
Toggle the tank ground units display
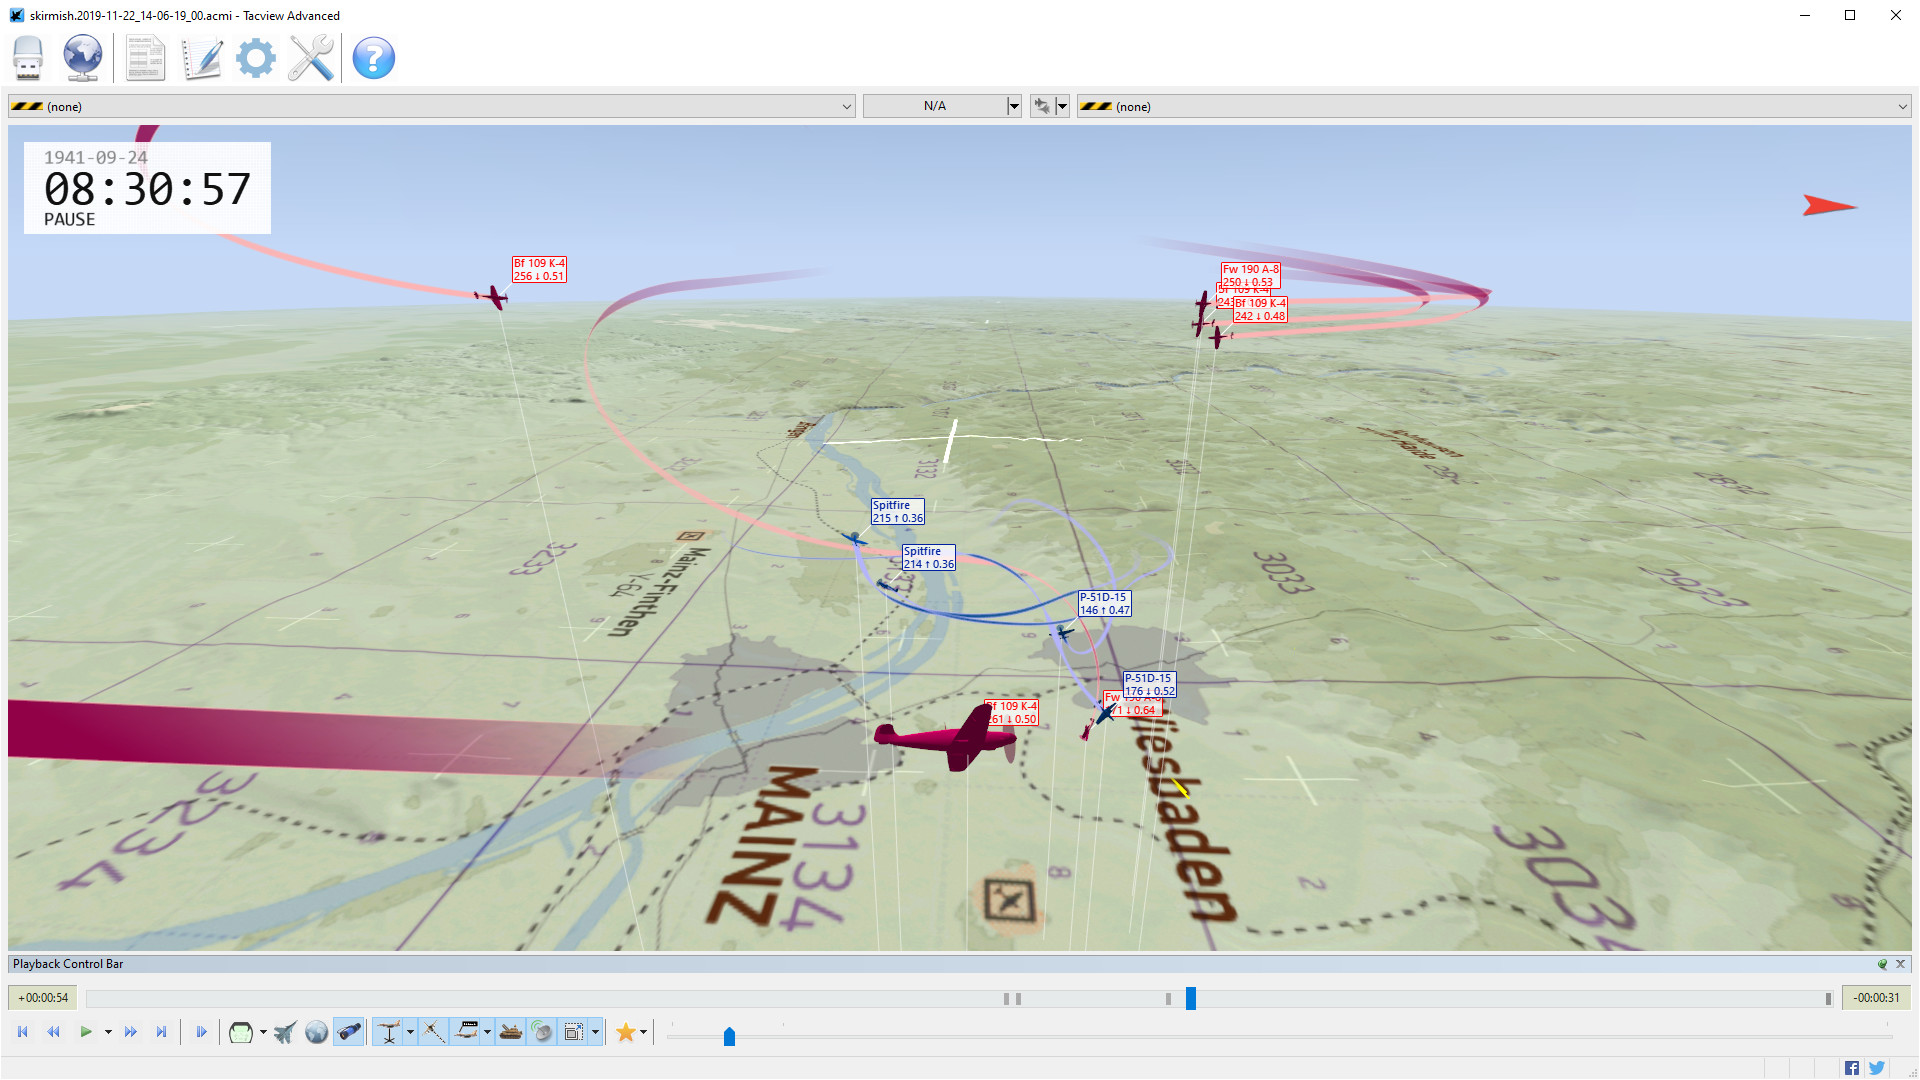[510, 1031]
